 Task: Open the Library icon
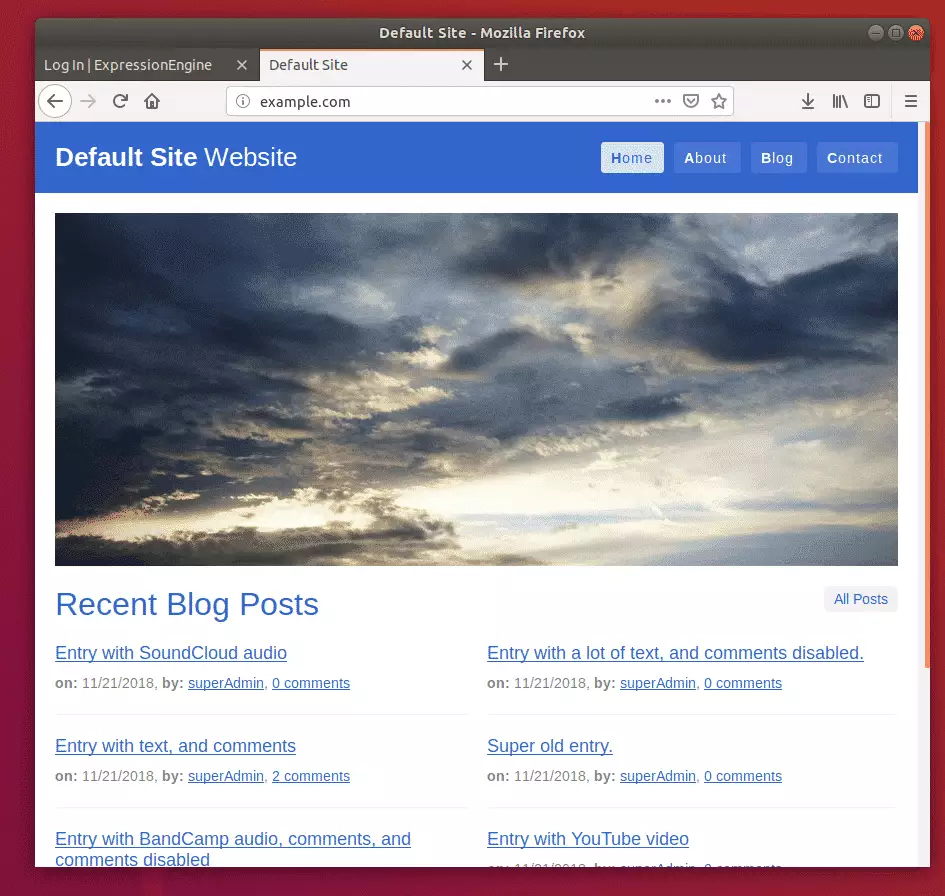pos(840,101)
